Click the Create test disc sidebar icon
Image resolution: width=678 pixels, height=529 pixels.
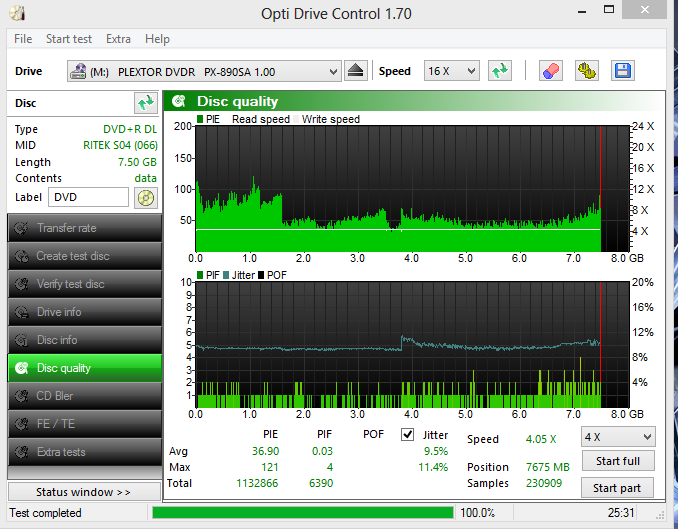point(21,256)
